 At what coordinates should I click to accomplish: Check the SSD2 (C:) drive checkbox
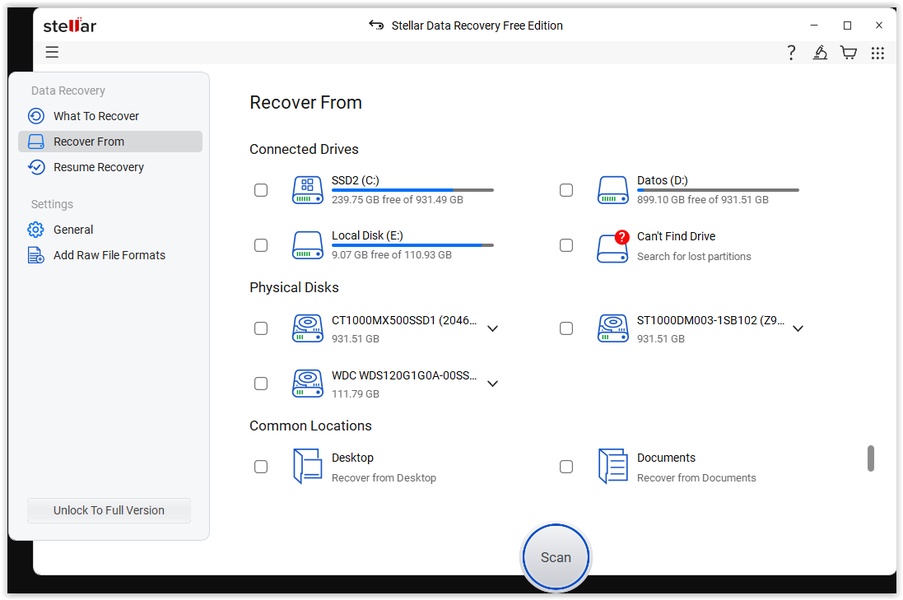[261, 190]
